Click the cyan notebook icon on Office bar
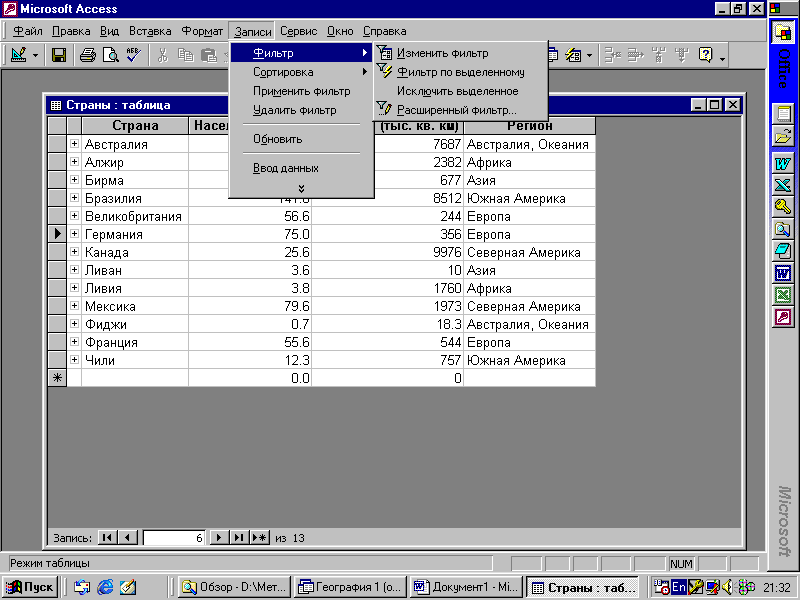The height and width of the screenshot is (600, 800). (783, 251)
